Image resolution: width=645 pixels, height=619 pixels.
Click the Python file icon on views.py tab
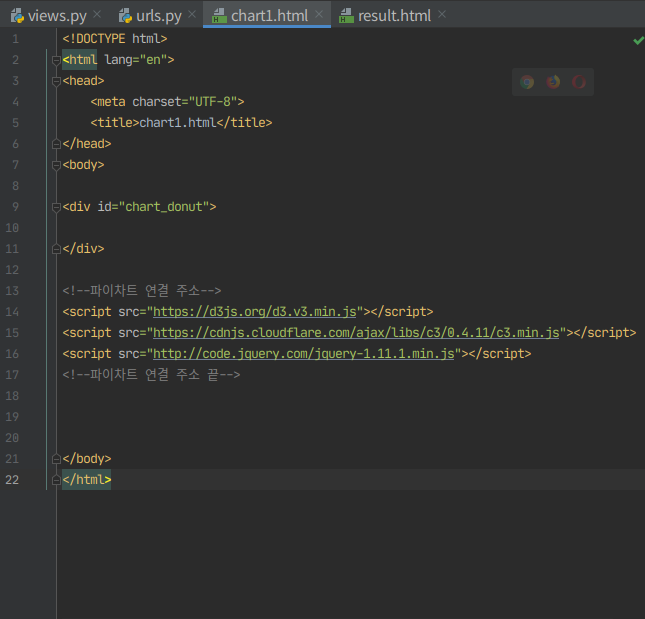(x=17, y=16)
